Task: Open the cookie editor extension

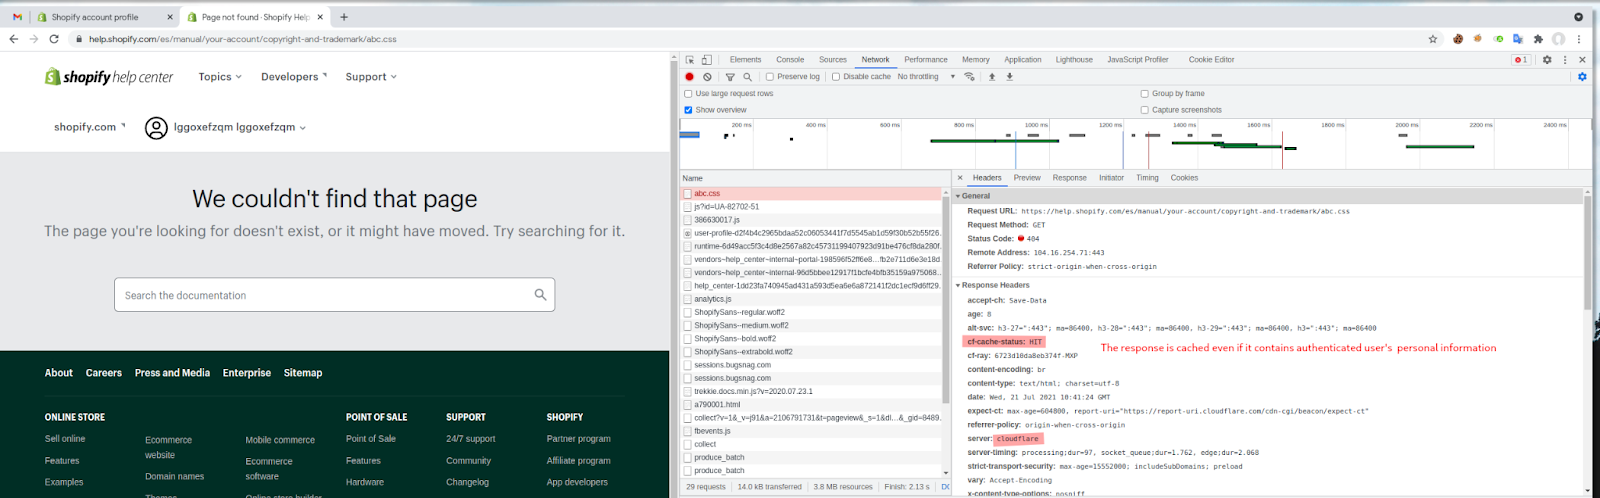Action: [x=1458, y=39]
